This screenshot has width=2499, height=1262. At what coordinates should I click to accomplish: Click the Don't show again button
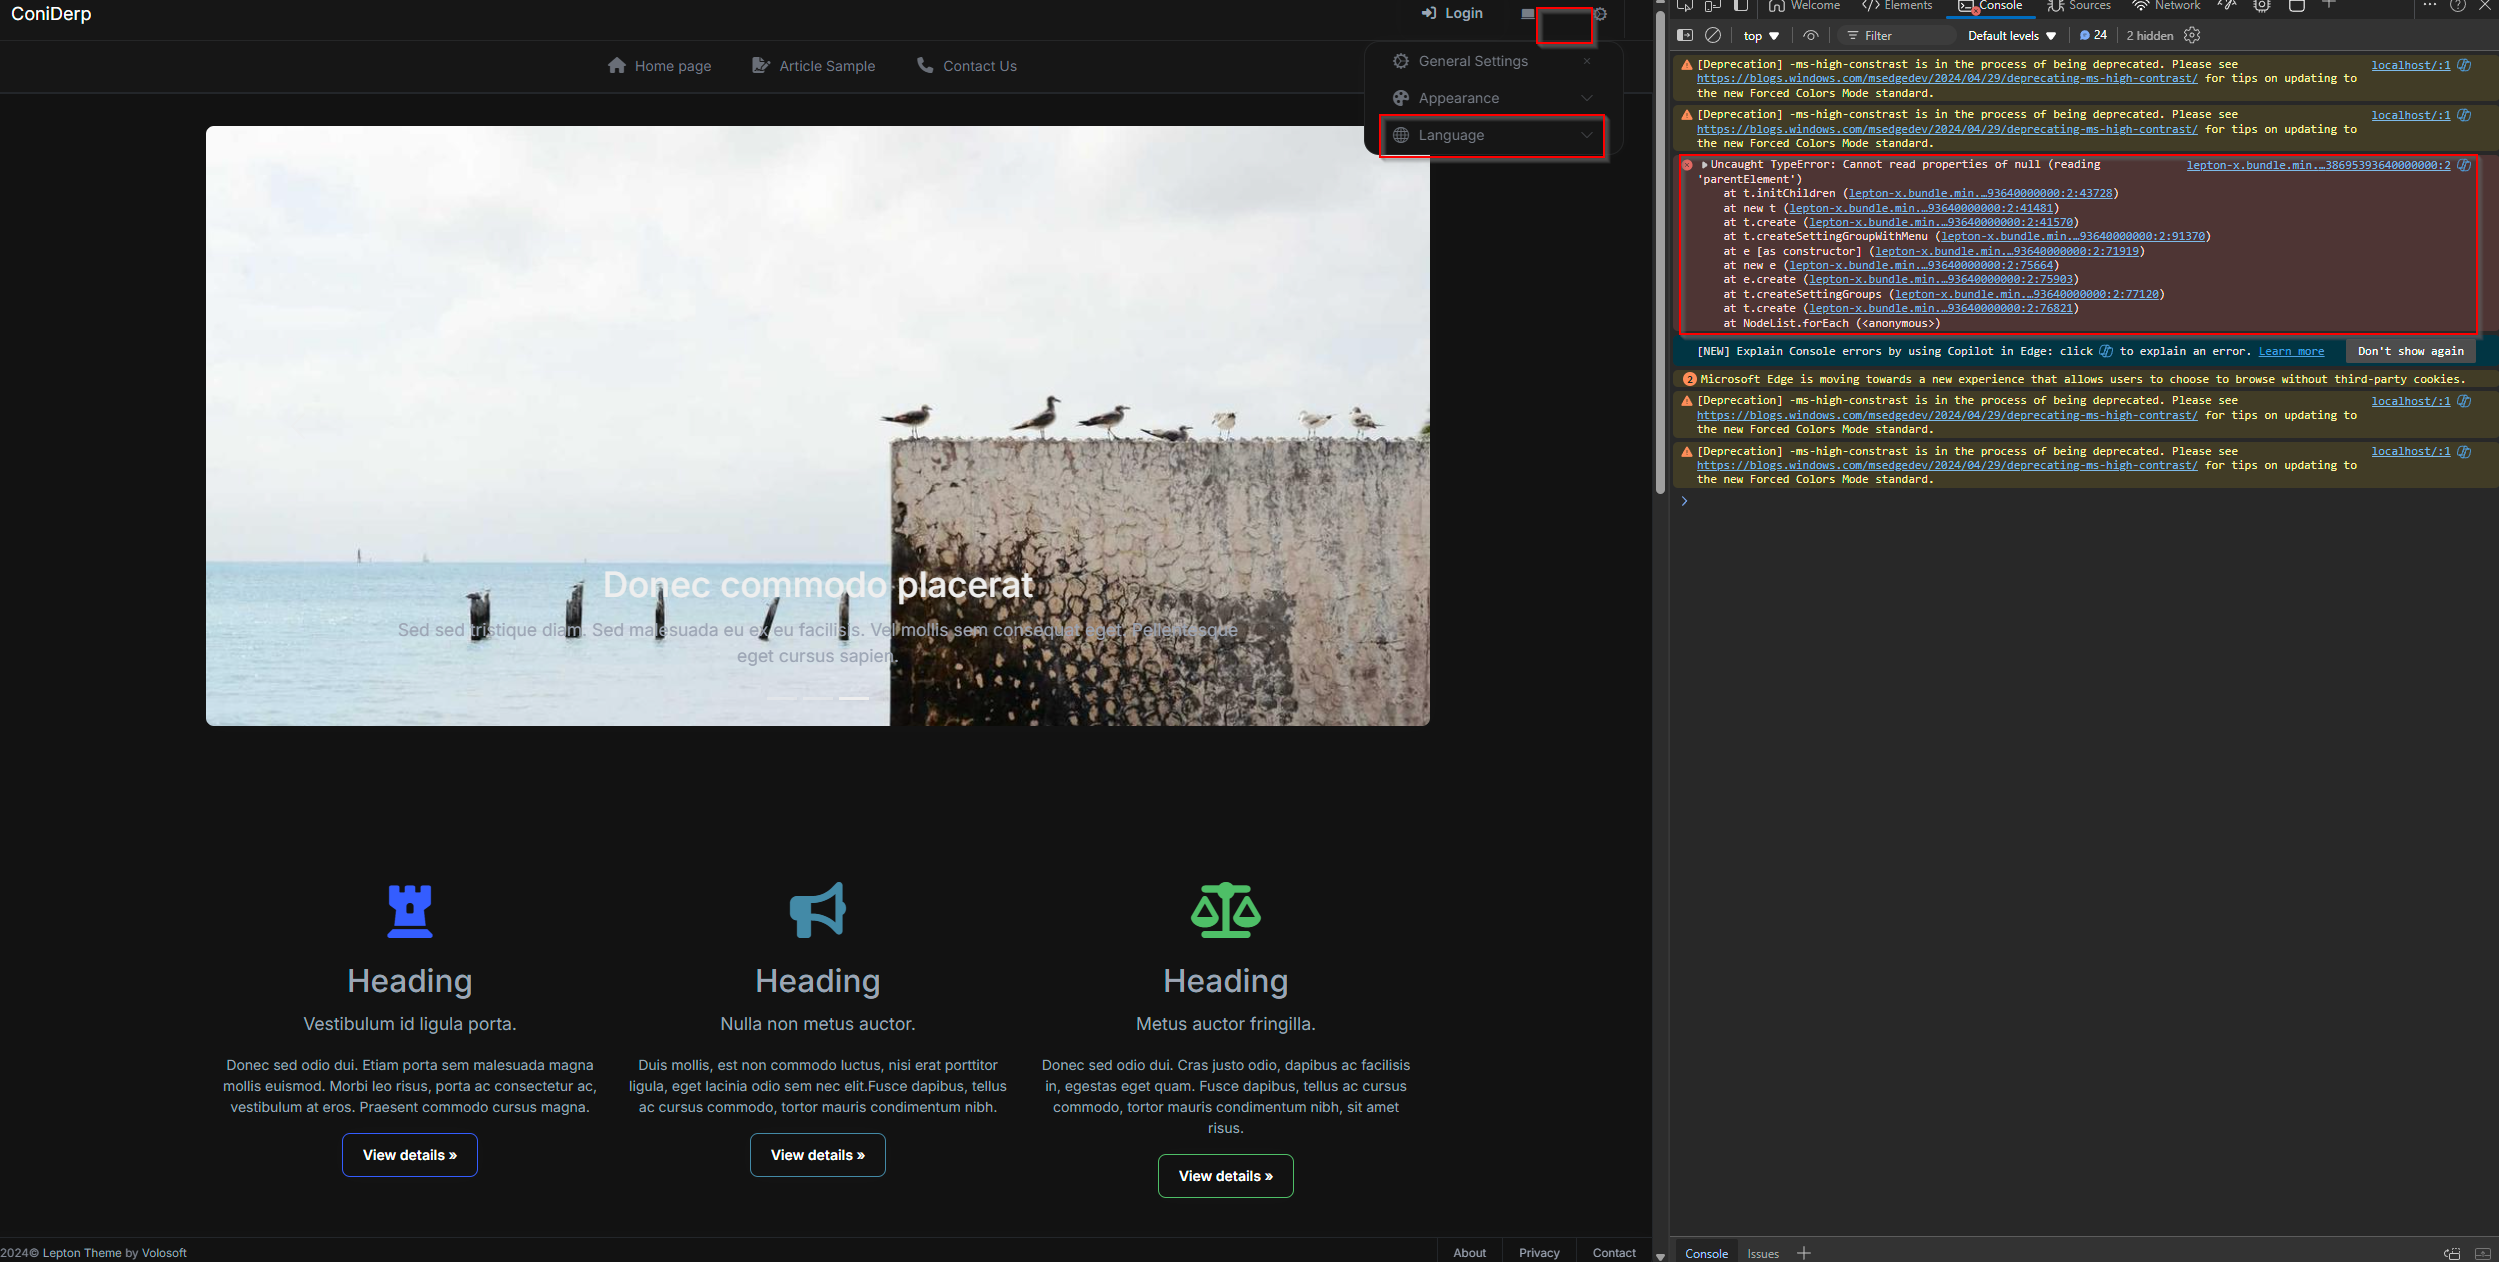[x=2410, y=351]
